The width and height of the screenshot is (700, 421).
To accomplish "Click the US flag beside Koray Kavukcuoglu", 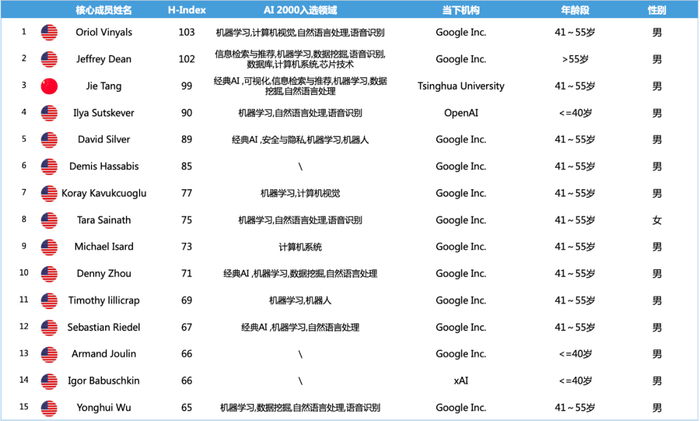I will click(49, 193).
